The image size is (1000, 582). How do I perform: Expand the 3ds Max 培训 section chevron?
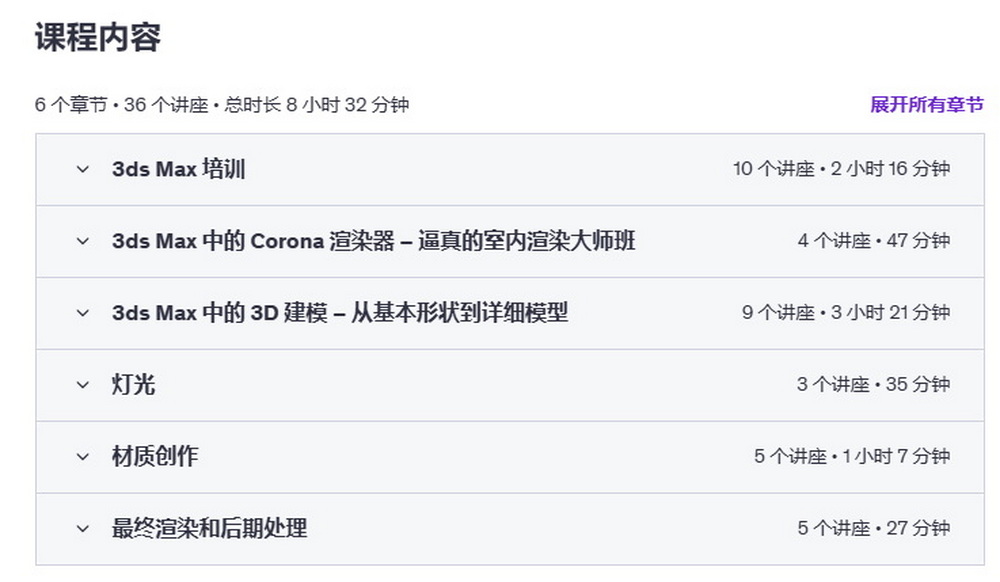click(83, 170)
